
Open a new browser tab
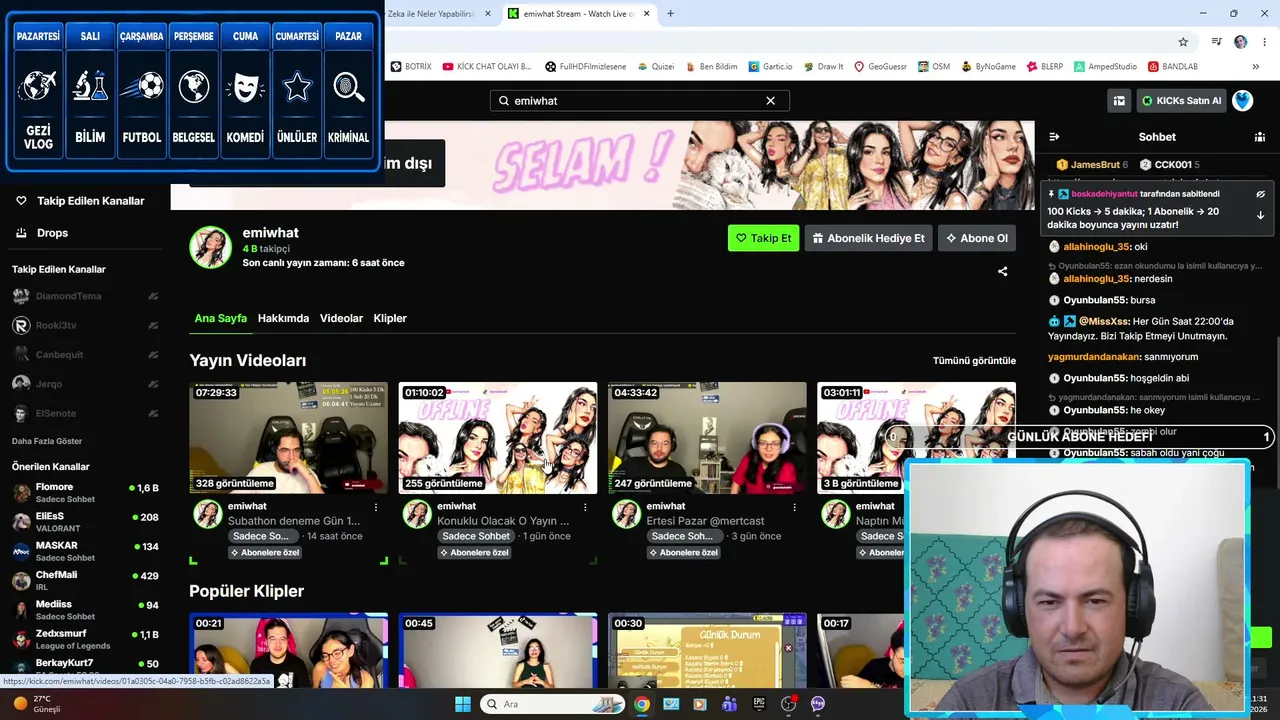click(x=670, y=14)
